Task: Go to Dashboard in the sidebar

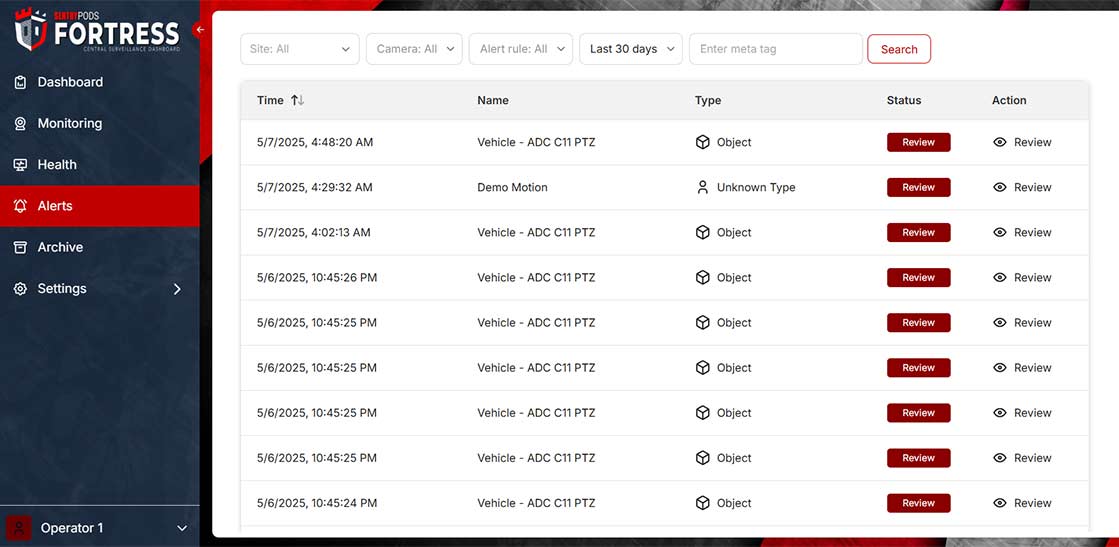Action: click(100, 82)
